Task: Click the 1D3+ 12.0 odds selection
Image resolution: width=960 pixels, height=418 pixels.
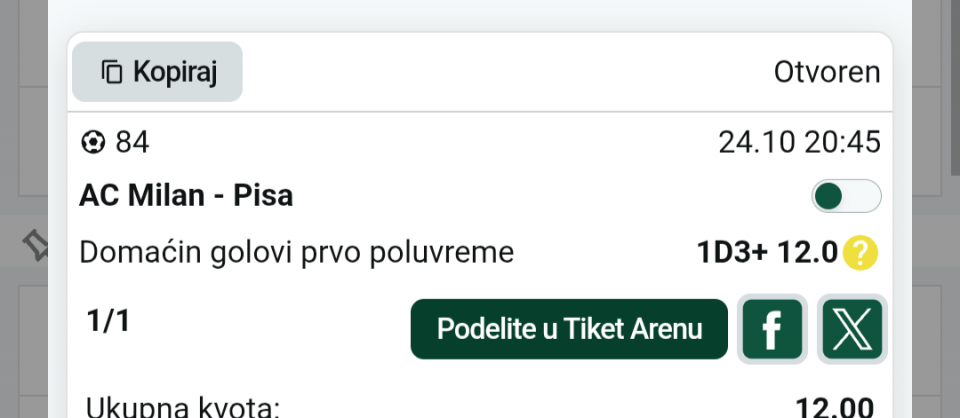Action: [x=766, y=253]
